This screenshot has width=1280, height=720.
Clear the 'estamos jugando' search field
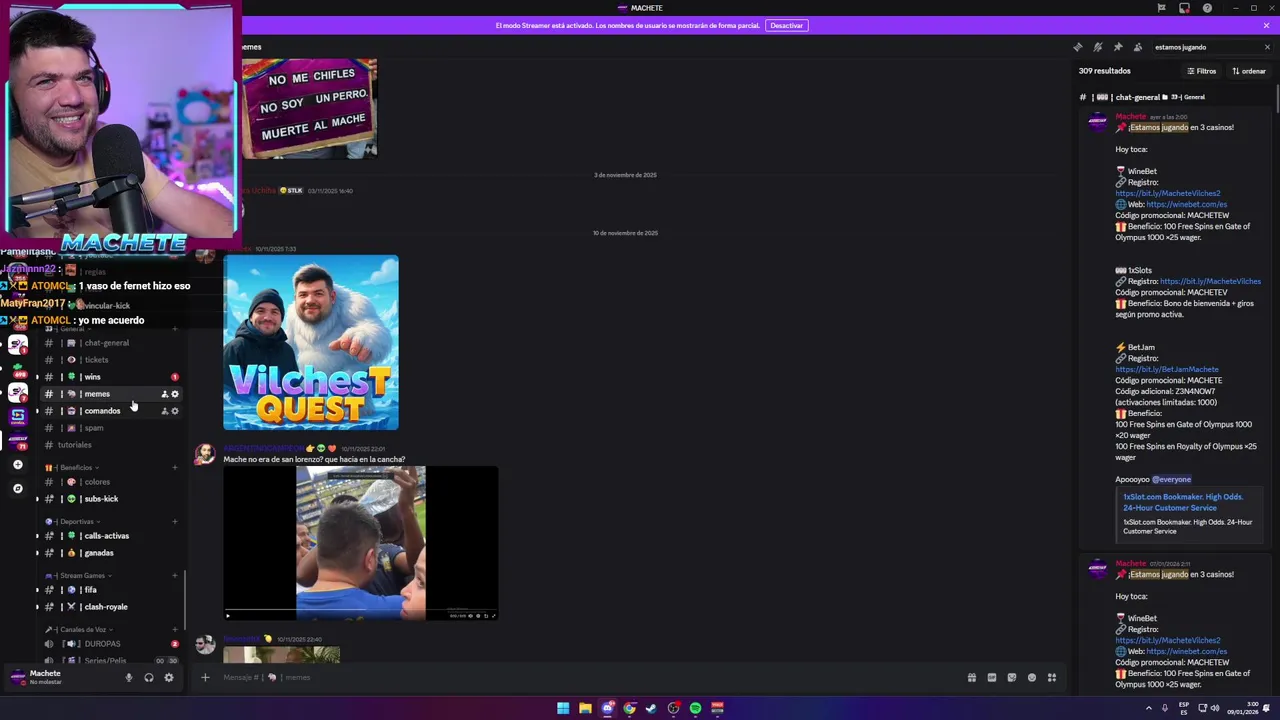point(1267,47)
